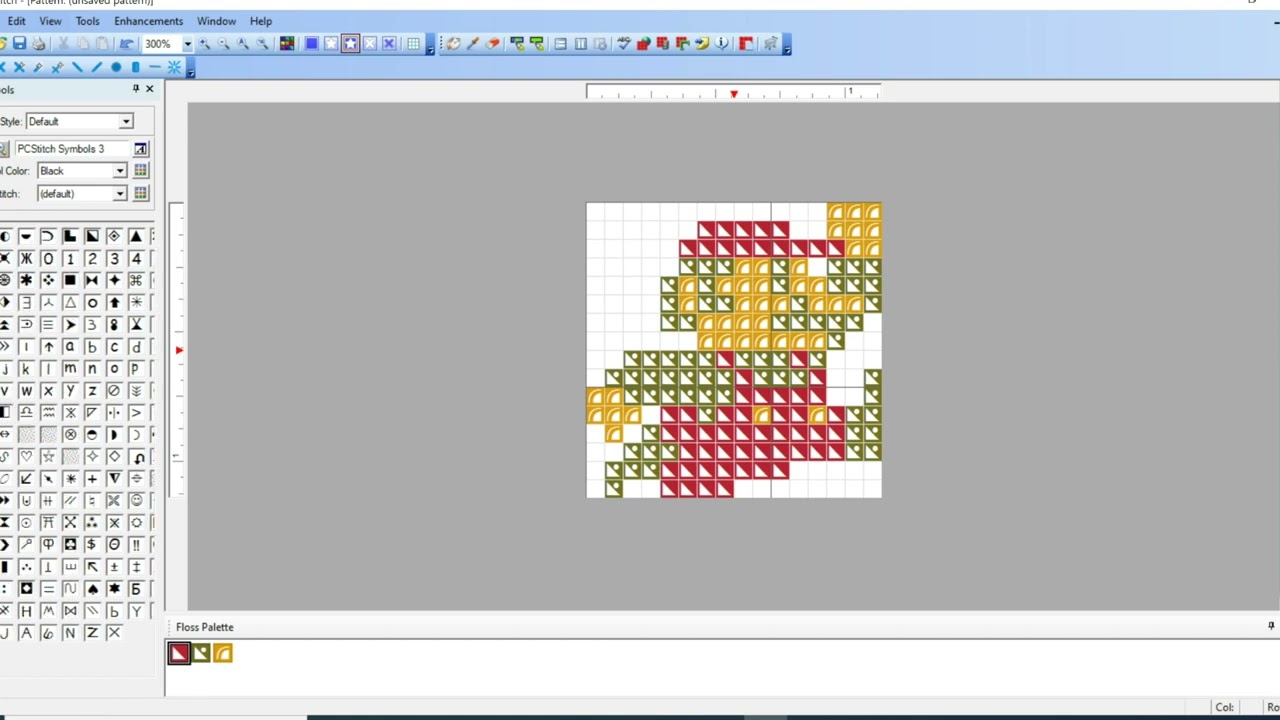Choose the heart outline symbol
The image size is (1280, 720).
pyautogui.click(x=26, y=456)
